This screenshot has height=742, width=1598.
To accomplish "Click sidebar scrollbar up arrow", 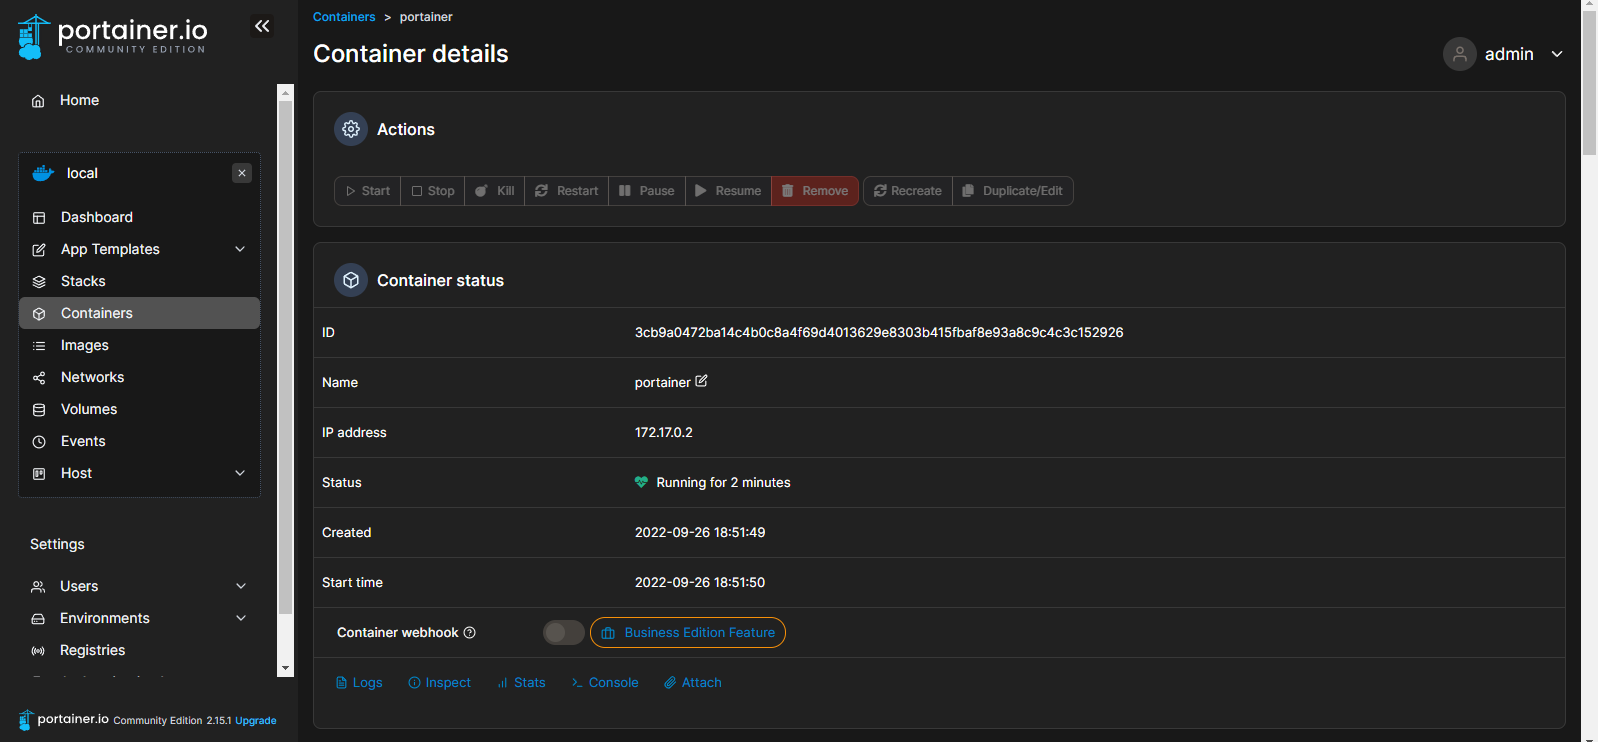I will (x=285, y=92).
